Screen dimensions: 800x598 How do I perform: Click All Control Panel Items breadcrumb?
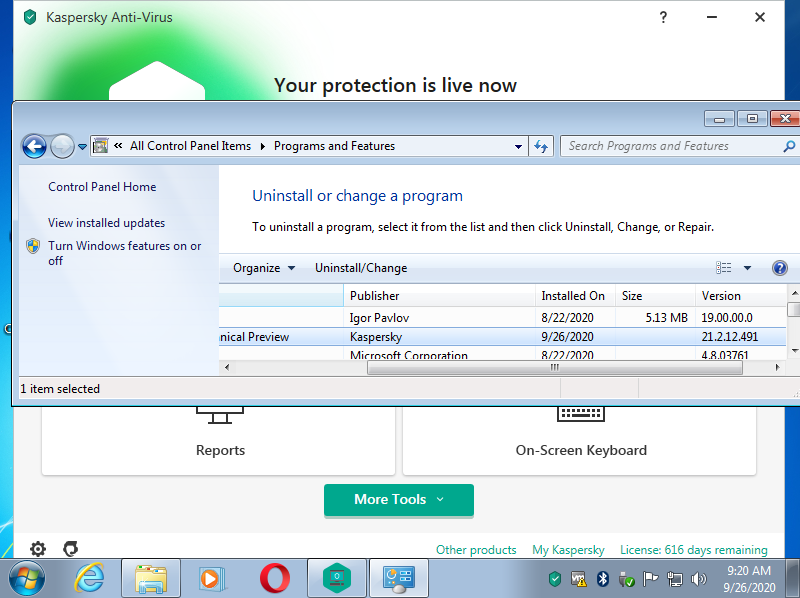(x=190, y=146)
